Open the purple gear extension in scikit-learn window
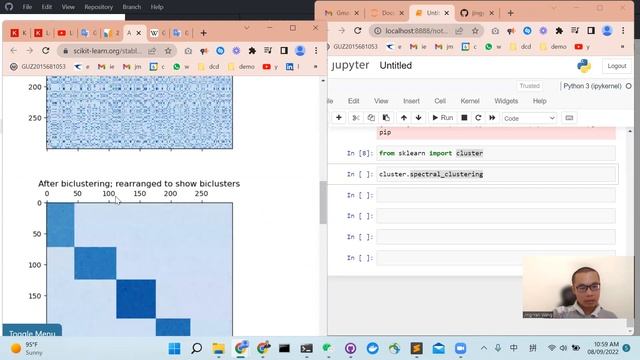Viewport: 640px width, 360px height. 236,51
